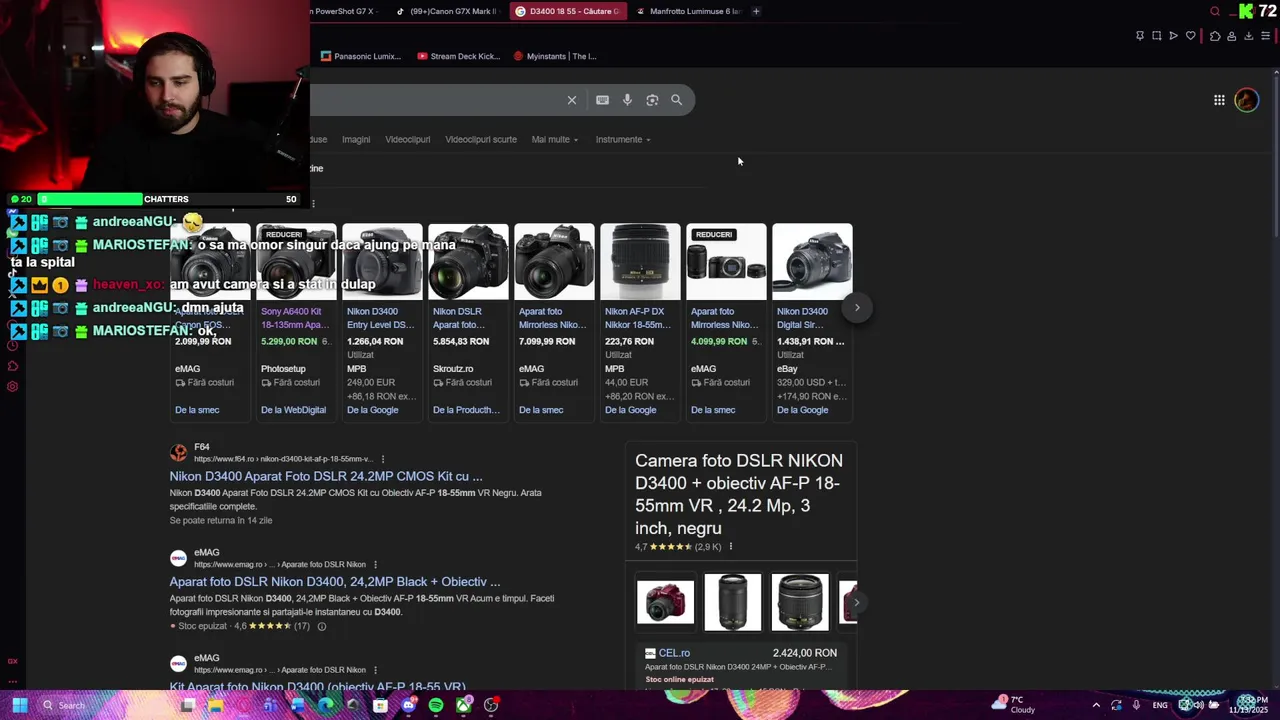
Task: Open the pinboard pin icon in browser toolbar
Action: tap(1140, 36)
